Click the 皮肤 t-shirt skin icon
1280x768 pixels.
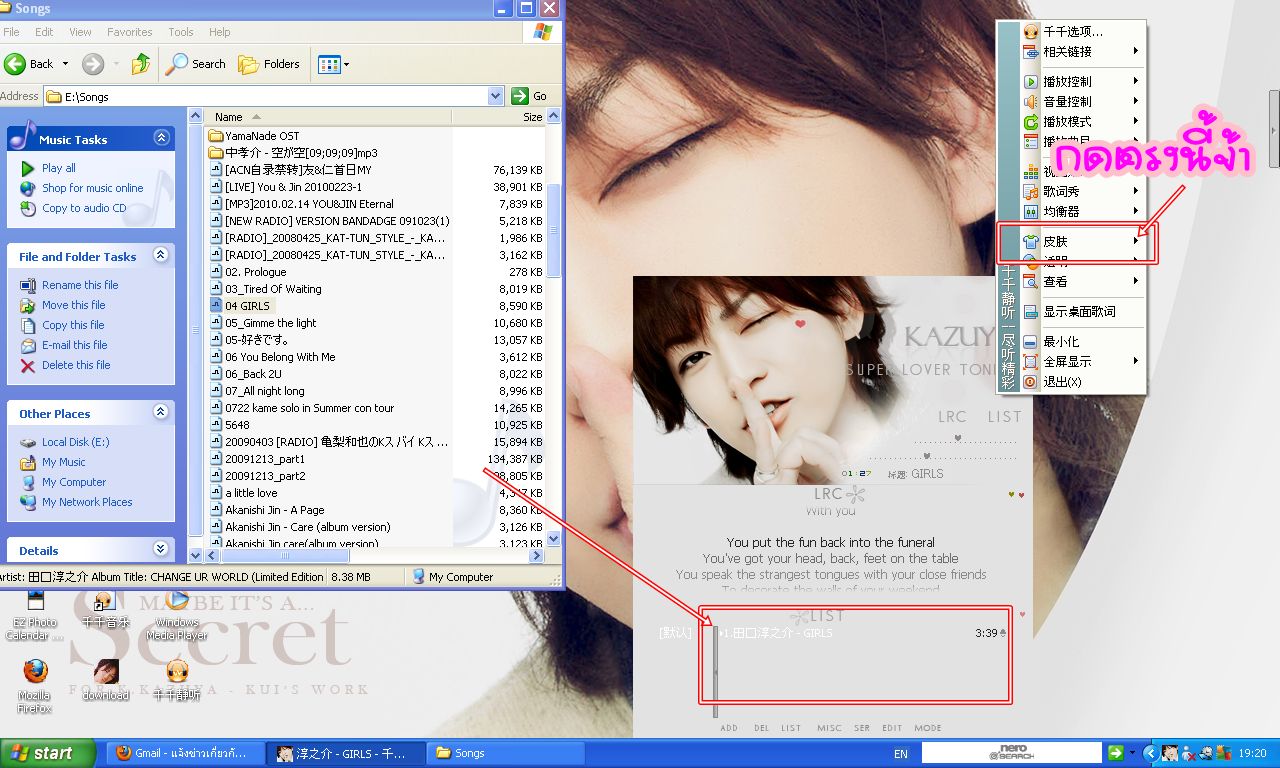[x=1030, y=241]
